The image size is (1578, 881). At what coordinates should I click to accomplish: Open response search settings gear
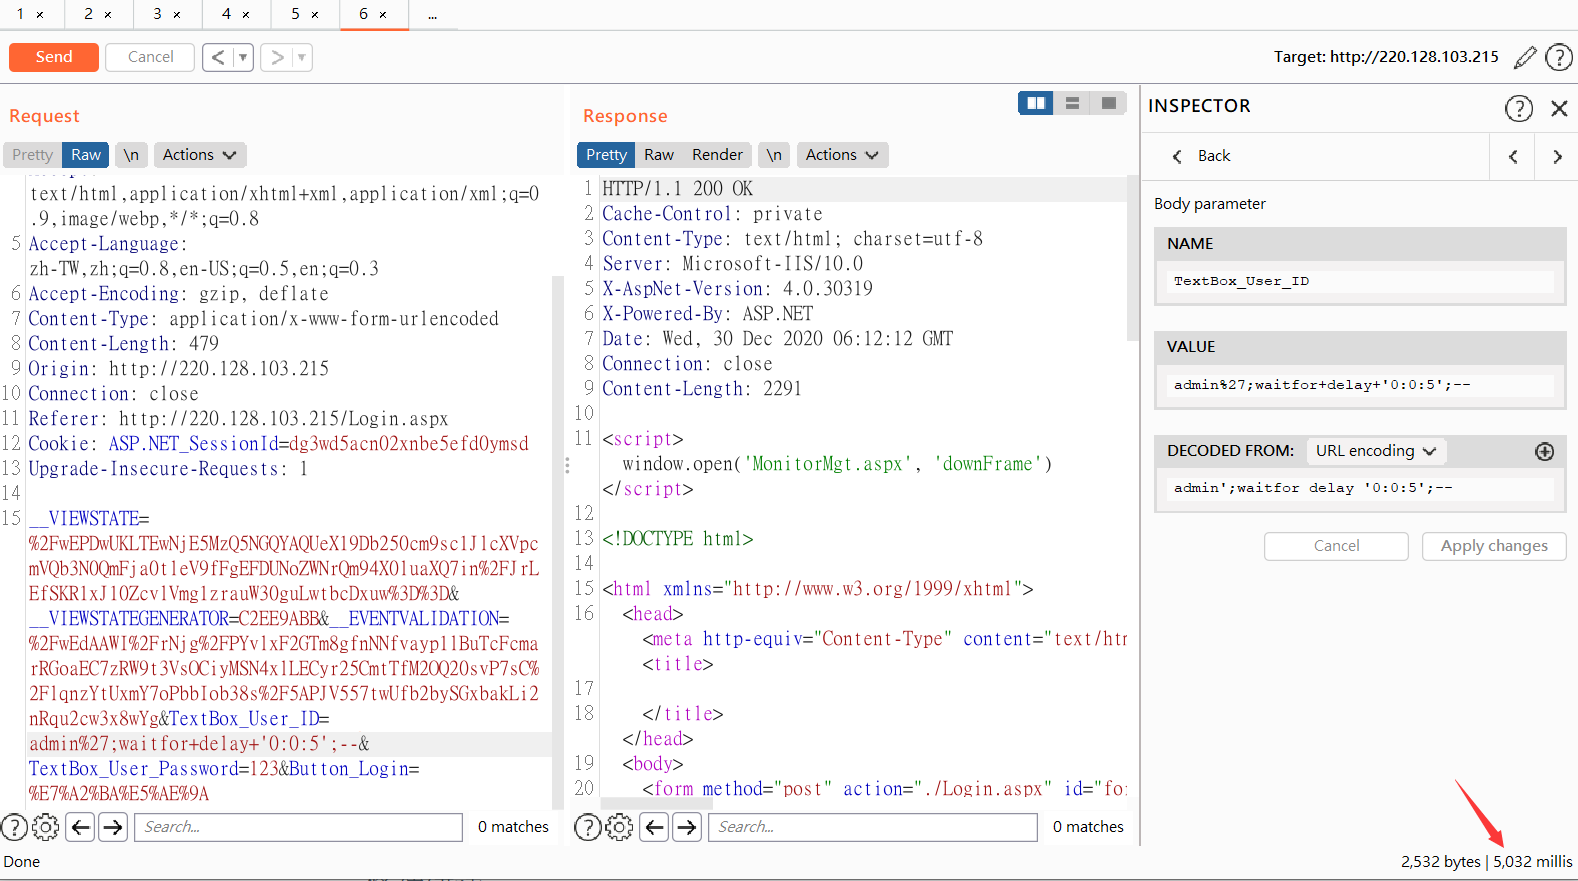(620, 827)
